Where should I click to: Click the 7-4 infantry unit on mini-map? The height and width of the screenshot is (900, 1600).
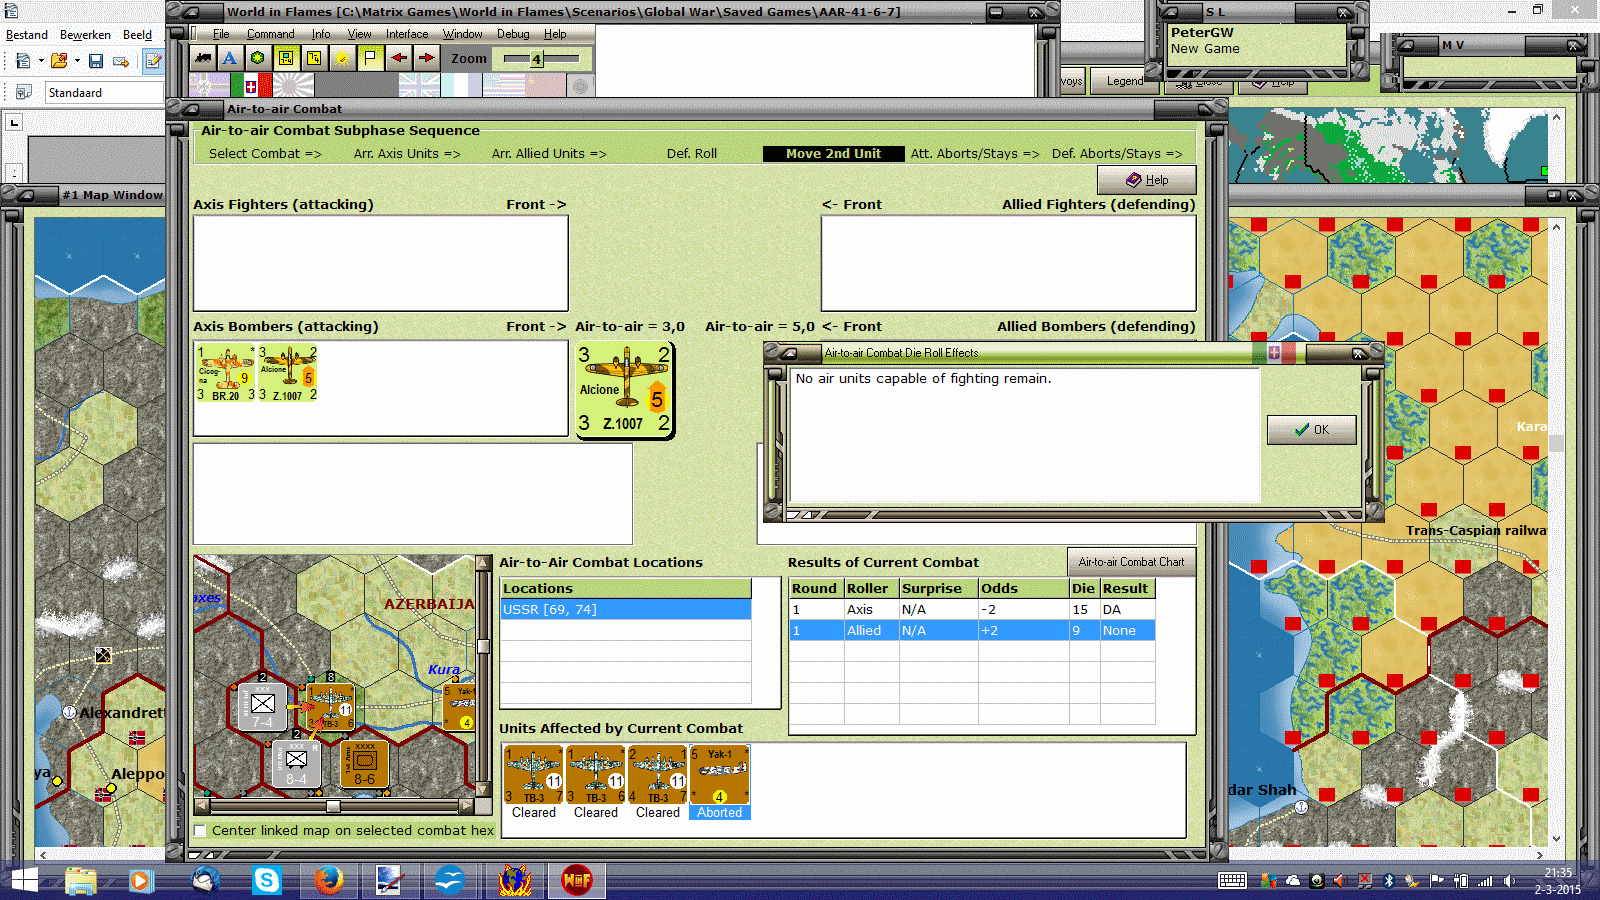[263, 707]
